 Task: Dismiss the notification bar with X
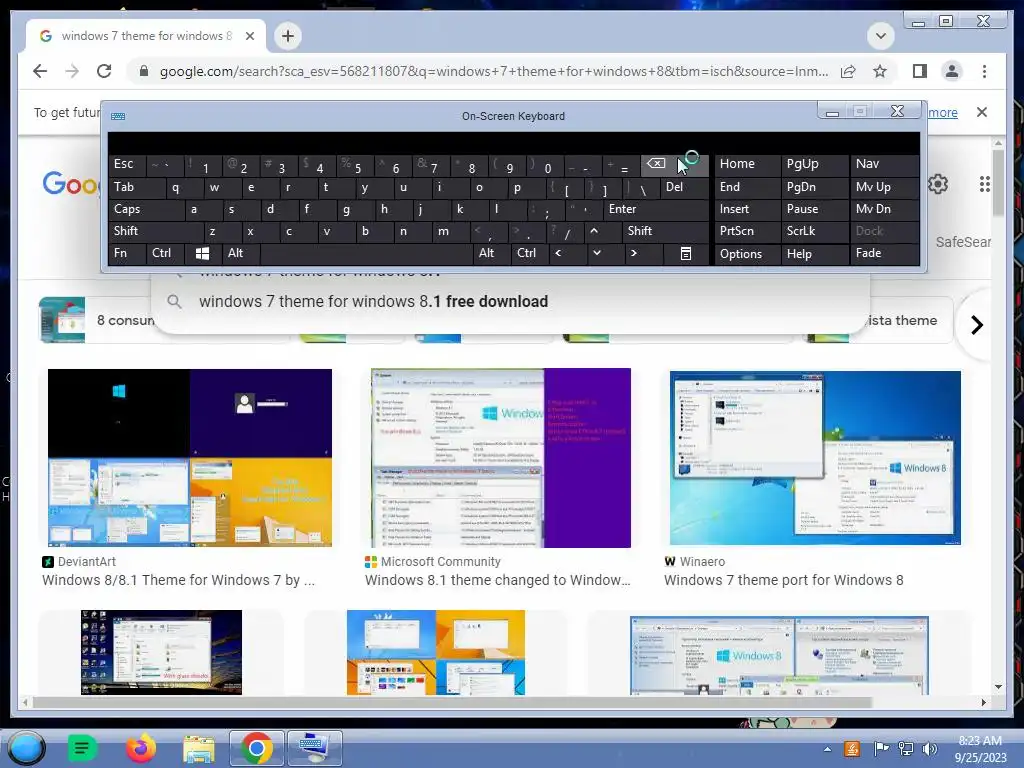click(982, 112)
